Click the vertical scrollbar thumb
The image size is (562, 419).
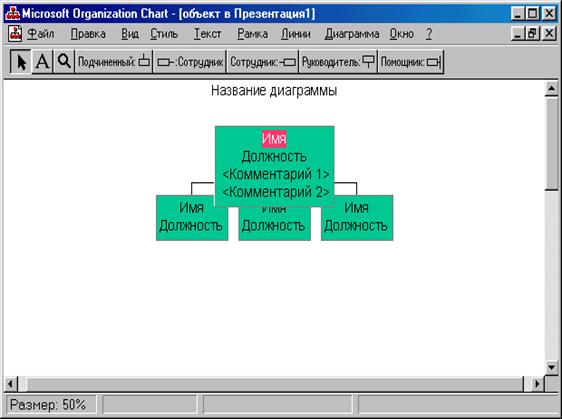coord(551,143)
